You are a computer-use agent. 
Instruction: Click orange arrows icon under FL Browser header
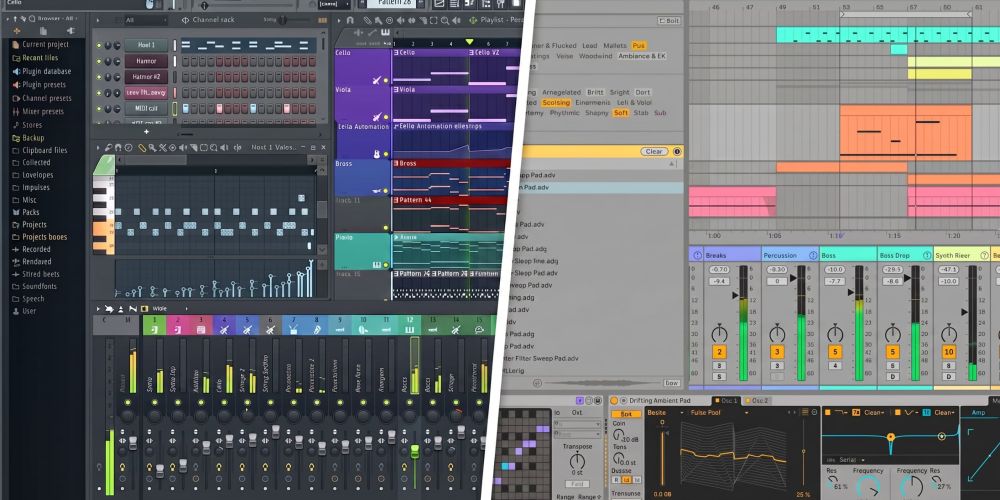click(17, 31)
